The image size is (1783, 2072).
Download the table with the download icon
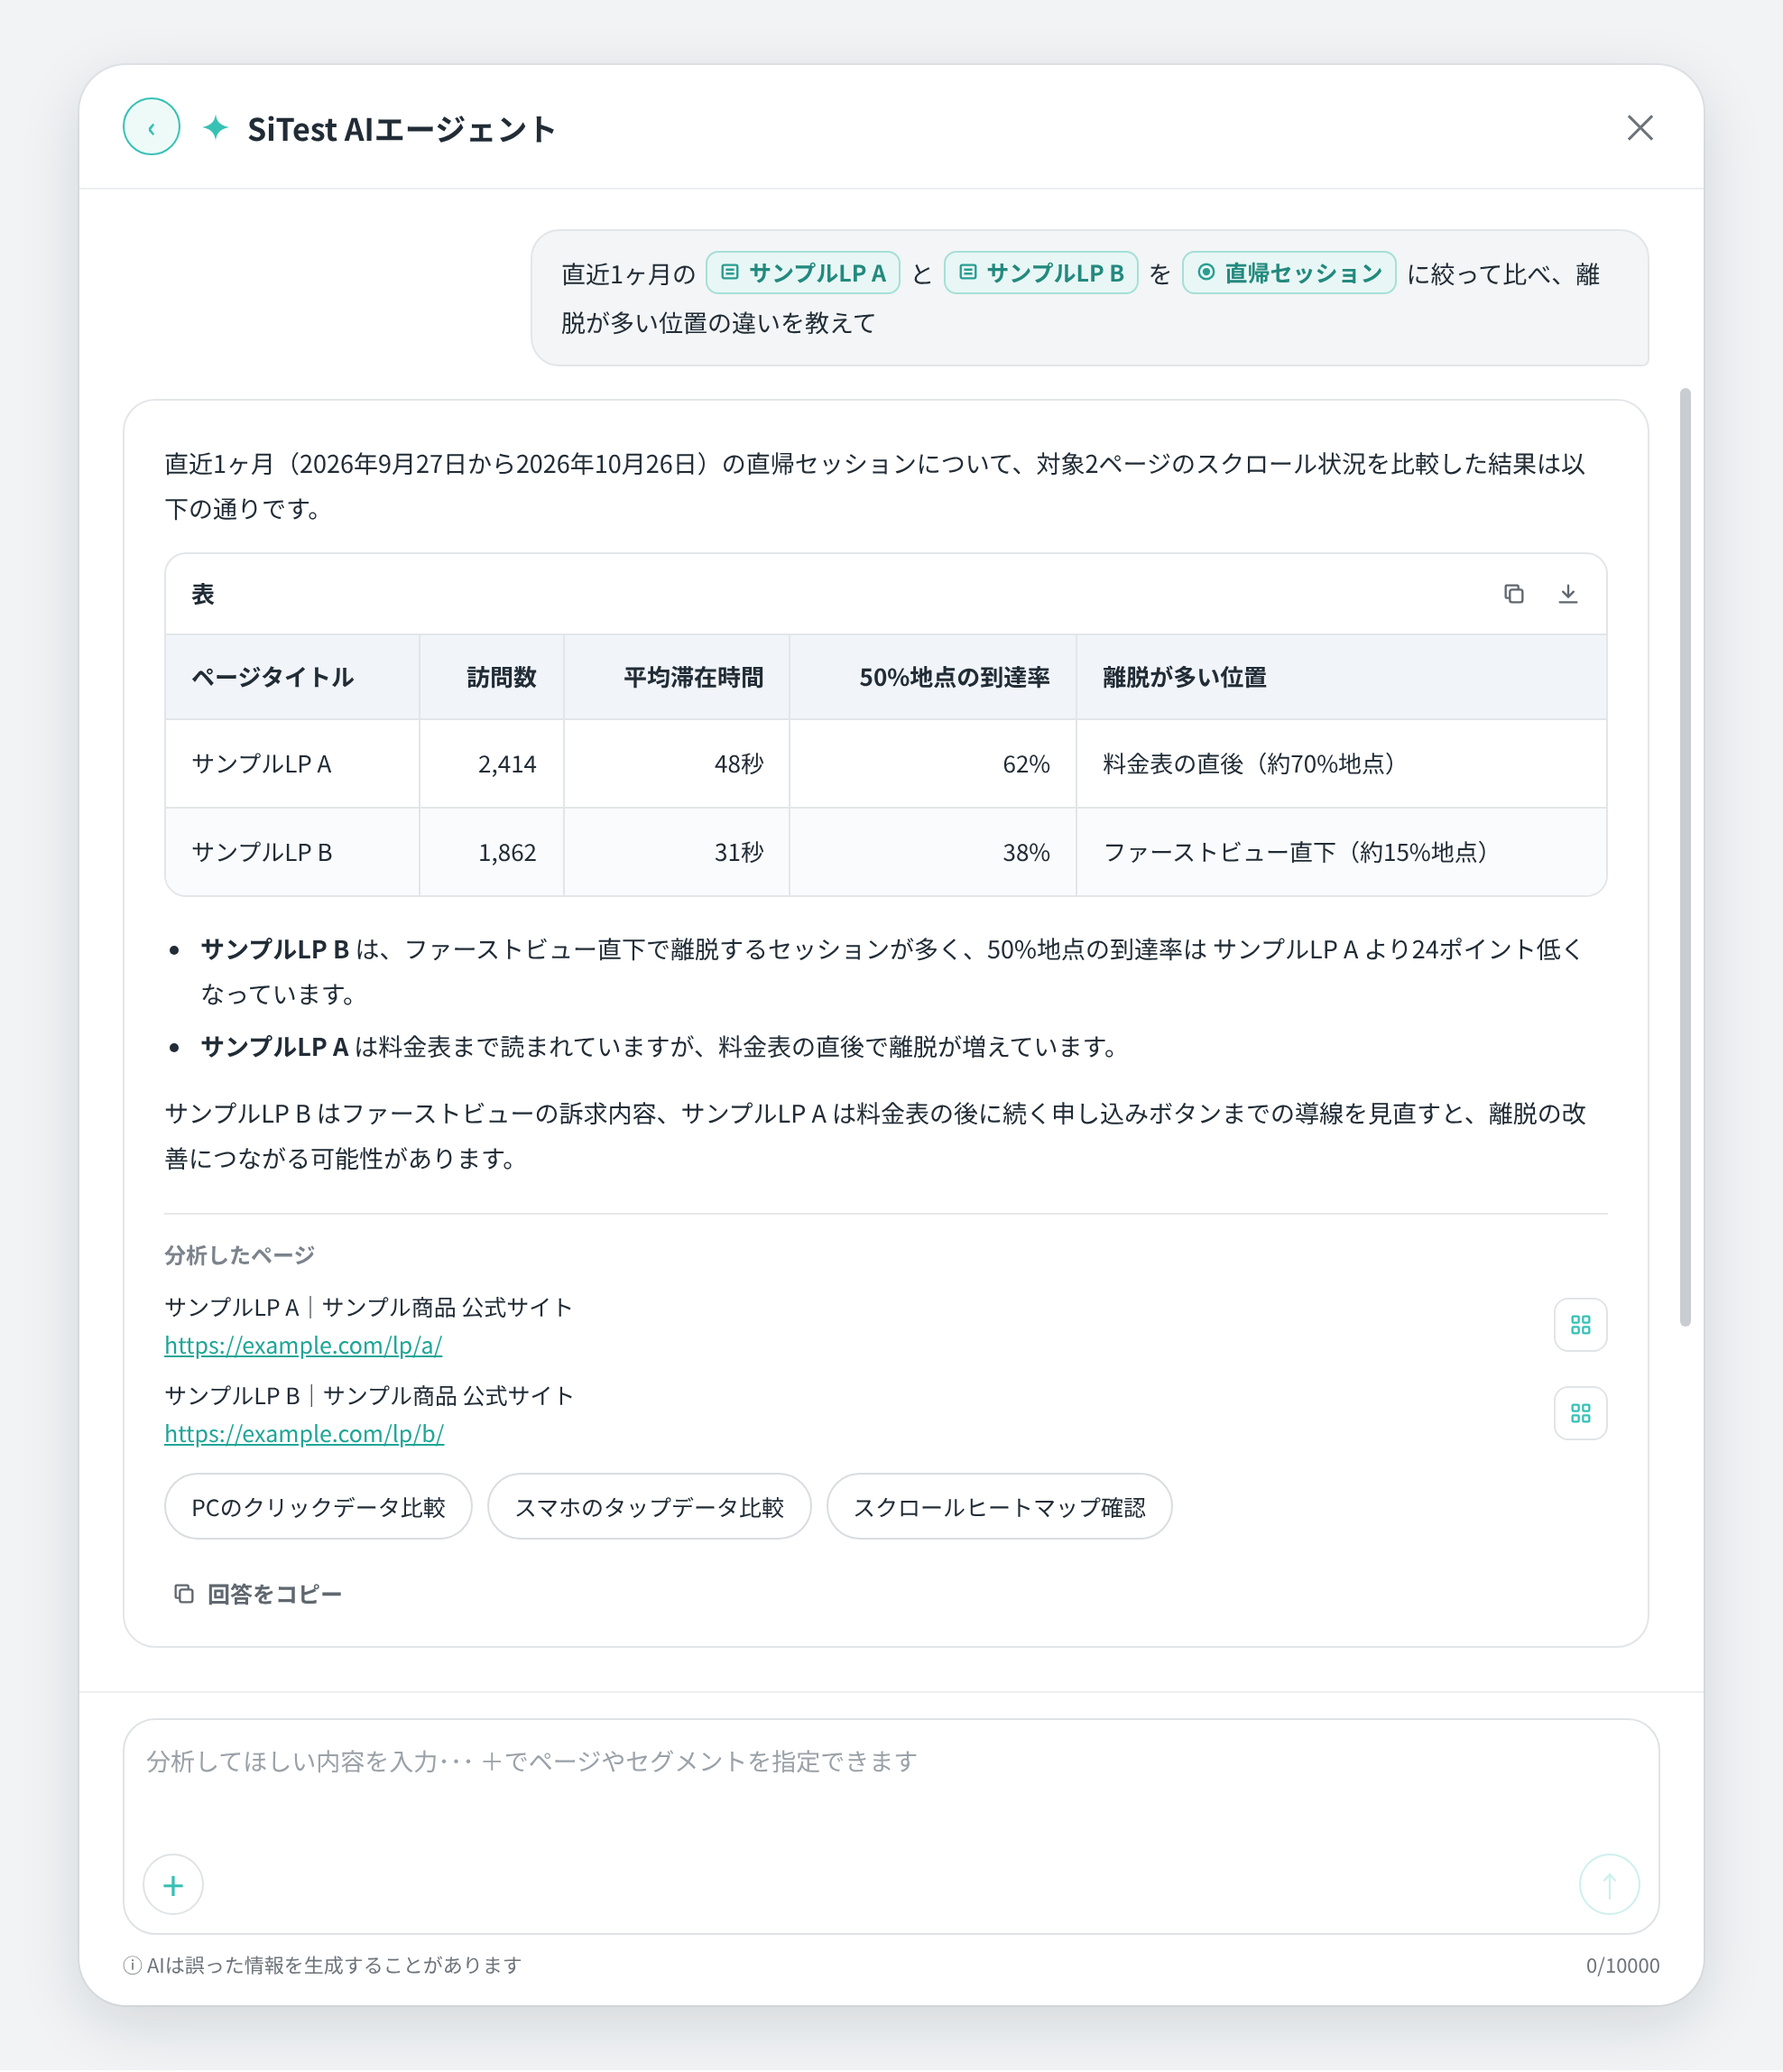pyautogui.click(x=1567, y=594)
